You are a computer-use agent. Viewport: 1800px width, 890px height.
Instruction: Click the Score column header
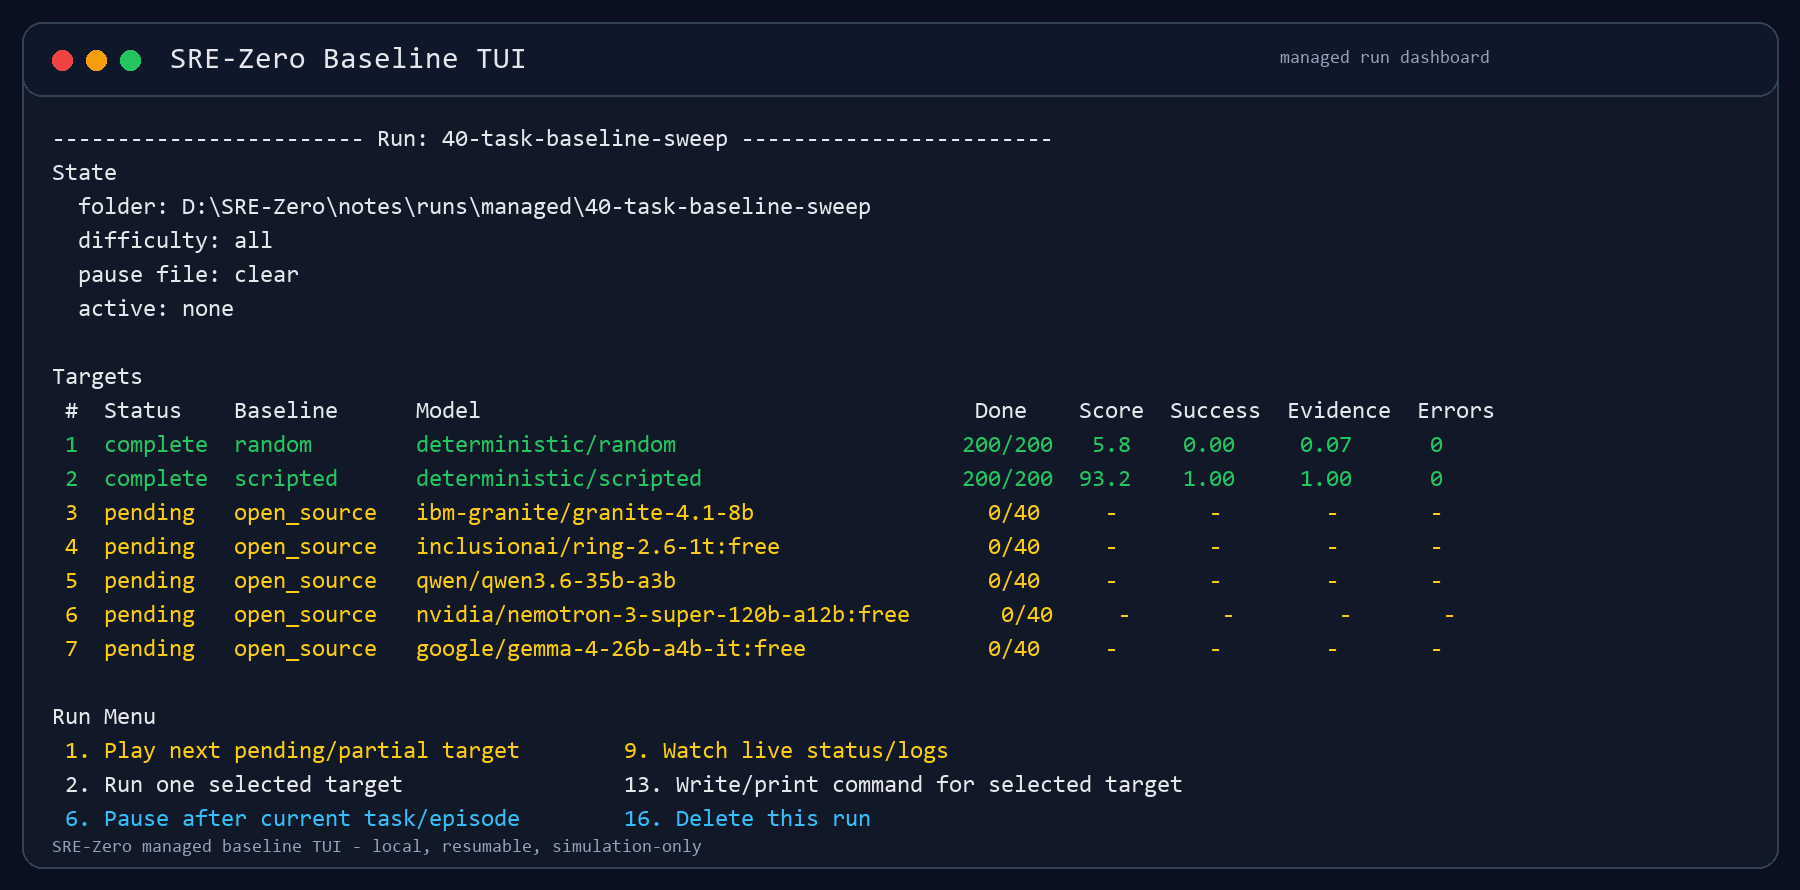tap(1111, 411)
